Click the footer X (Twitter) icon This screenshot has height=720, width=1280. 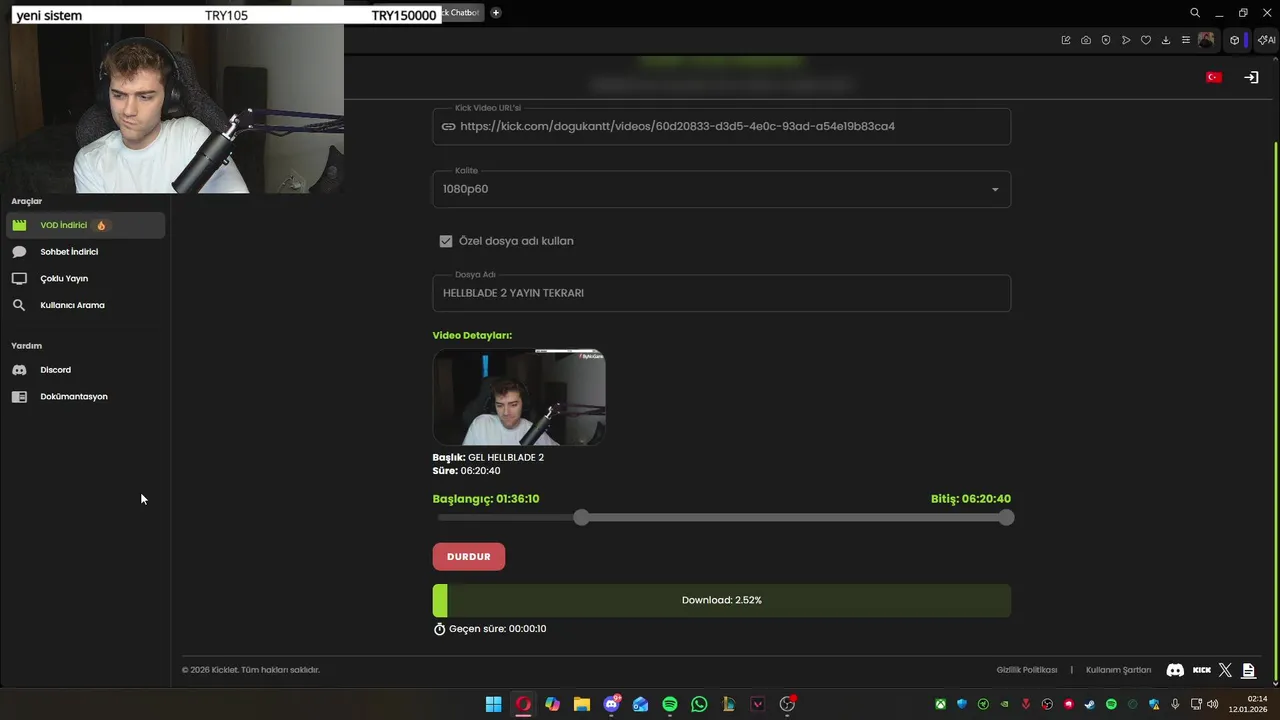pos(1225,670)
